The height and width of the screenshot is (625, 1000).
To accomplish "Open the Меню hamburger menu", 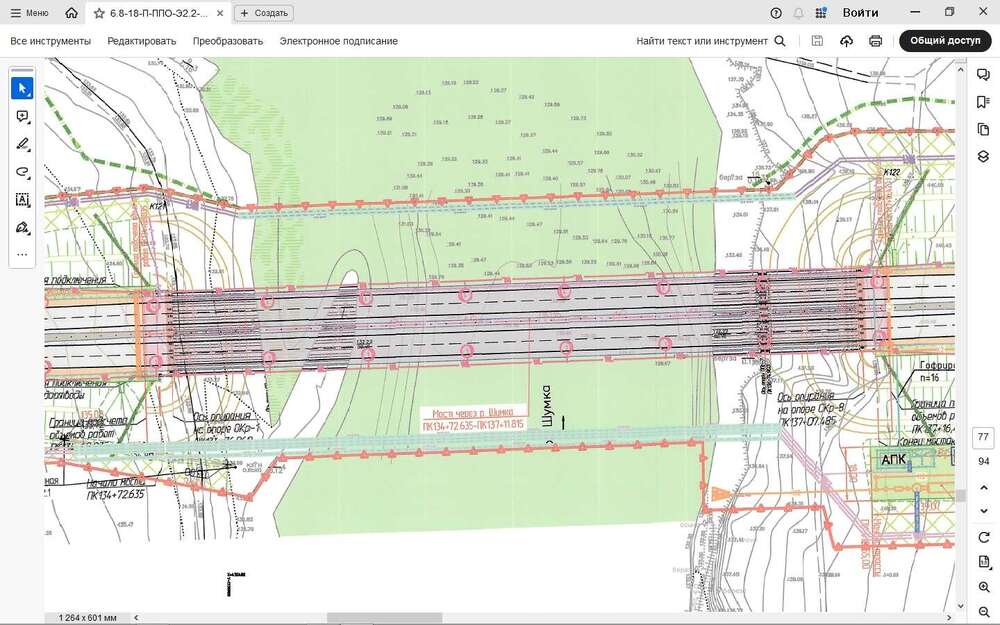I will point(29,13).
